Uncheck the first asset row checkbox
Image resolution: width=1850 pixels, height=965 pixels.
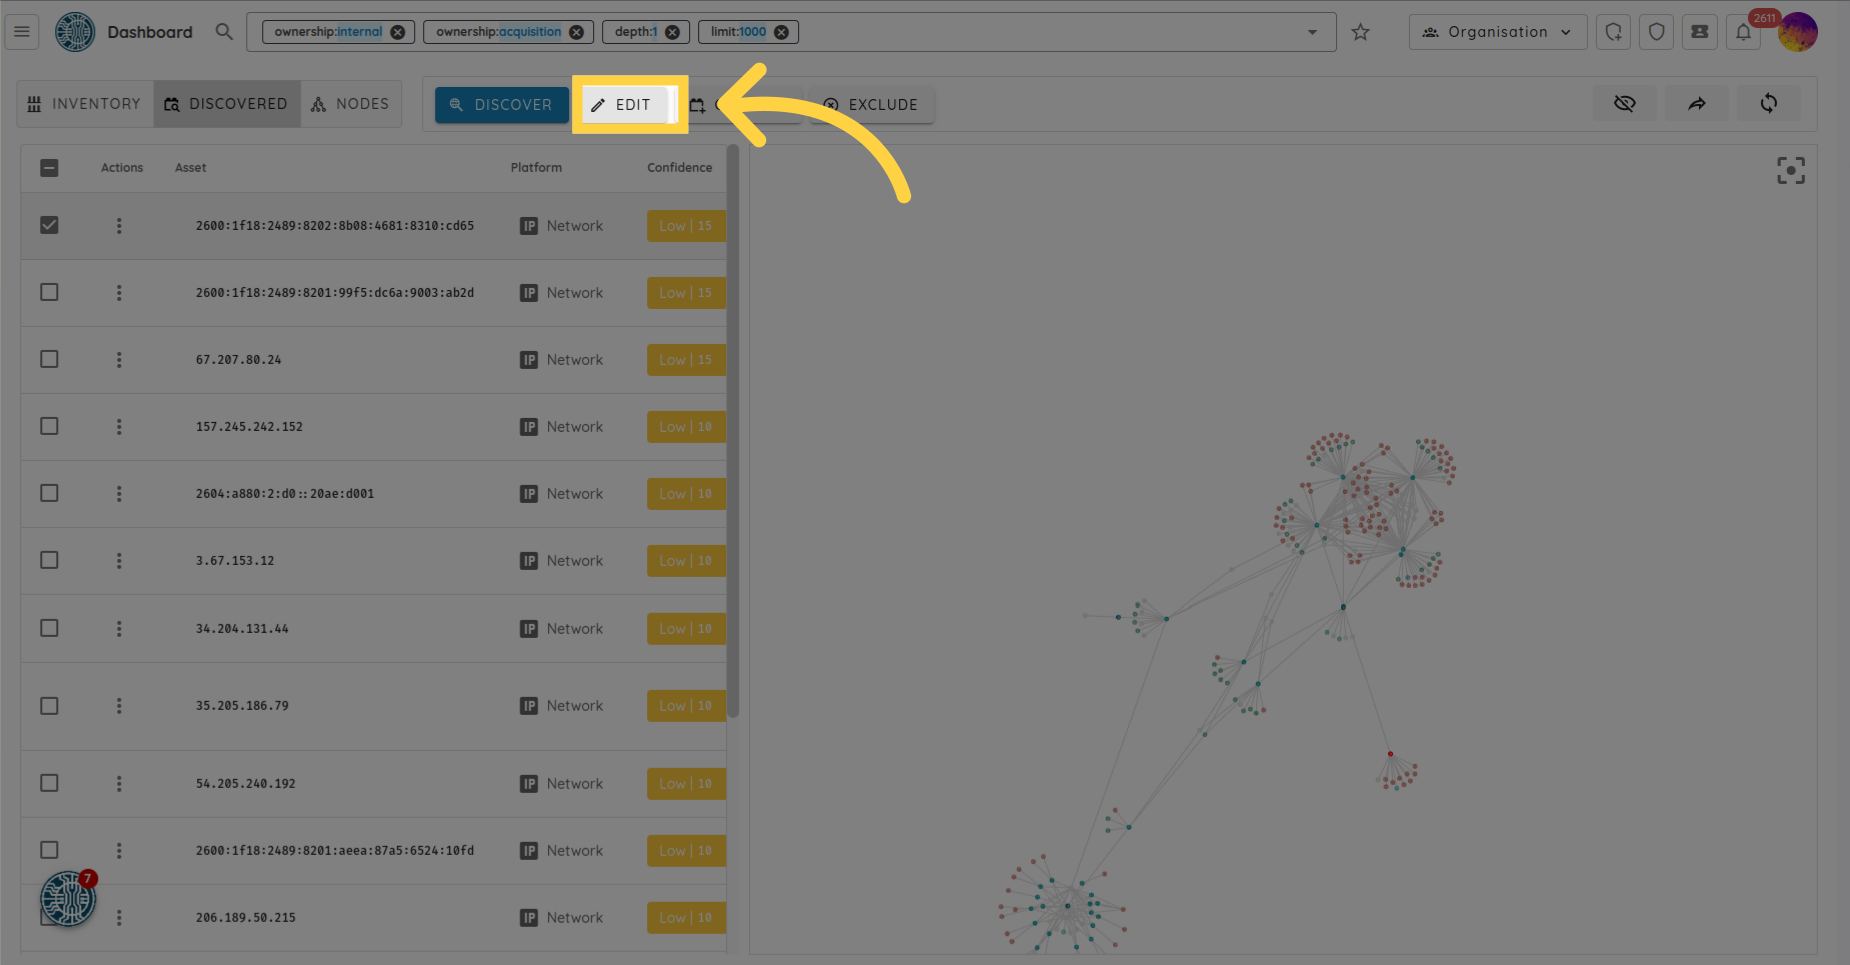pos(49,226)
